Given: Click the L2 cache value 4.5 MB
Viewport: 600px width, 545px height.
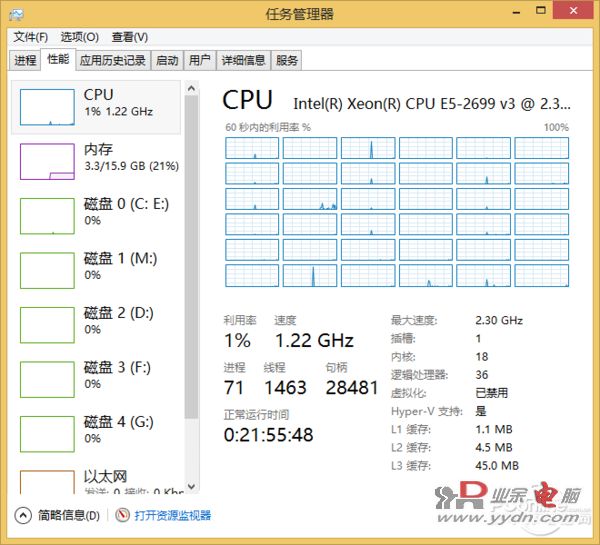Looking at the screenshot, I should (494, 447).
